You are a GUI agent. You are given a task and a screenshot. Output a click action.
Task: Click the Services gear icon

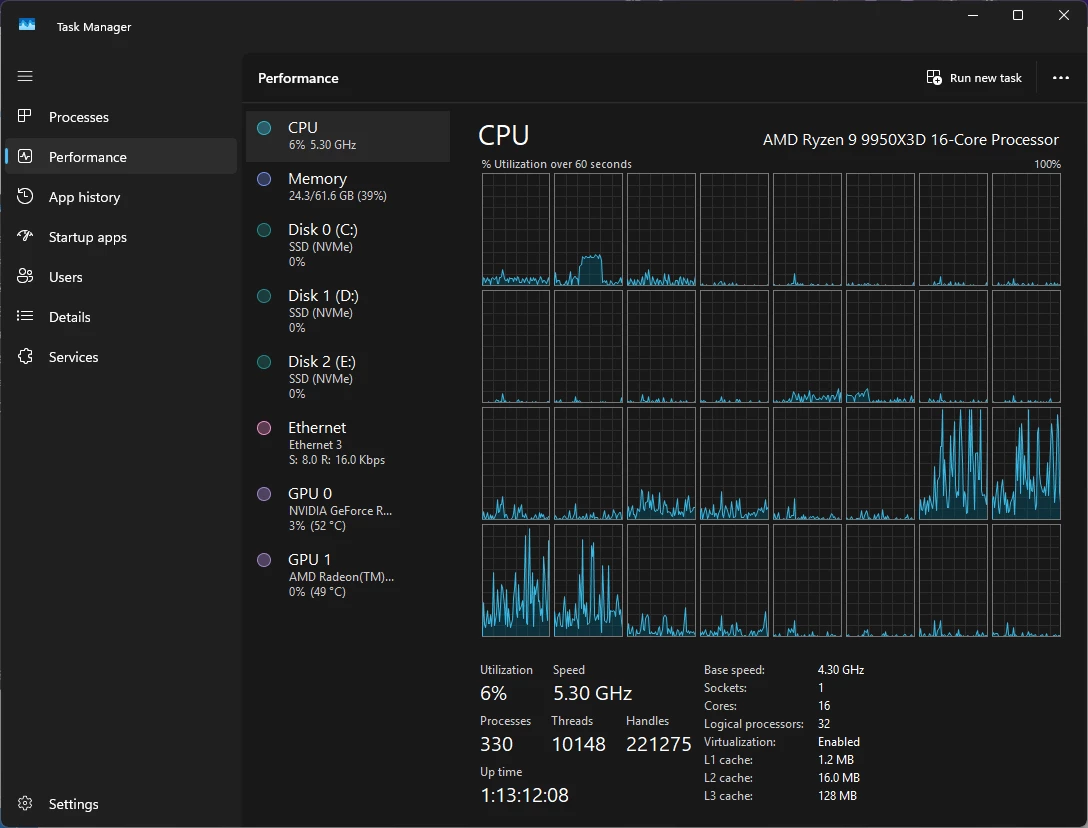point(26,357)
